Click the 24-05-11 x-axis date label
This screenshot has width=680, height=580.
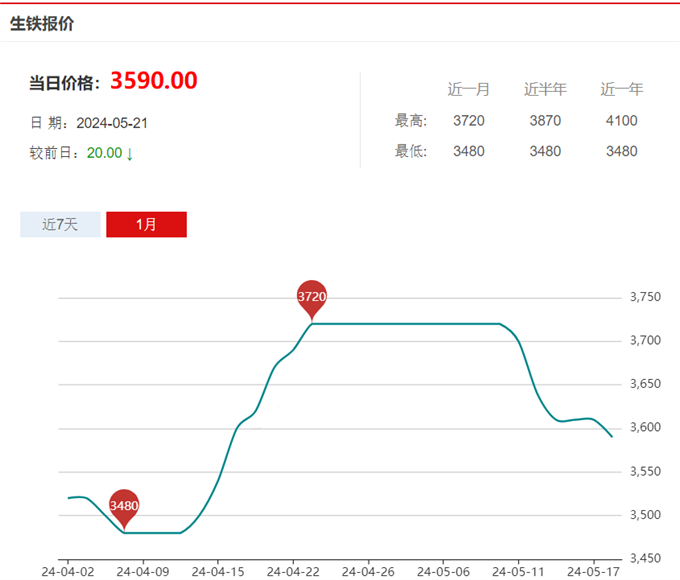tap(519, 572)
